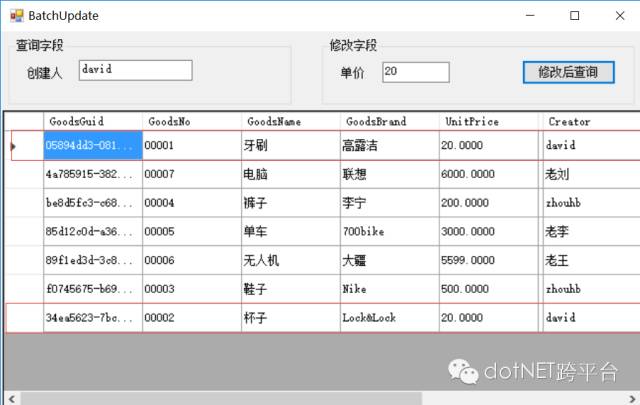Select the cell 00005
The width and height of the screenshot is (640, 405).
(192, 231)
